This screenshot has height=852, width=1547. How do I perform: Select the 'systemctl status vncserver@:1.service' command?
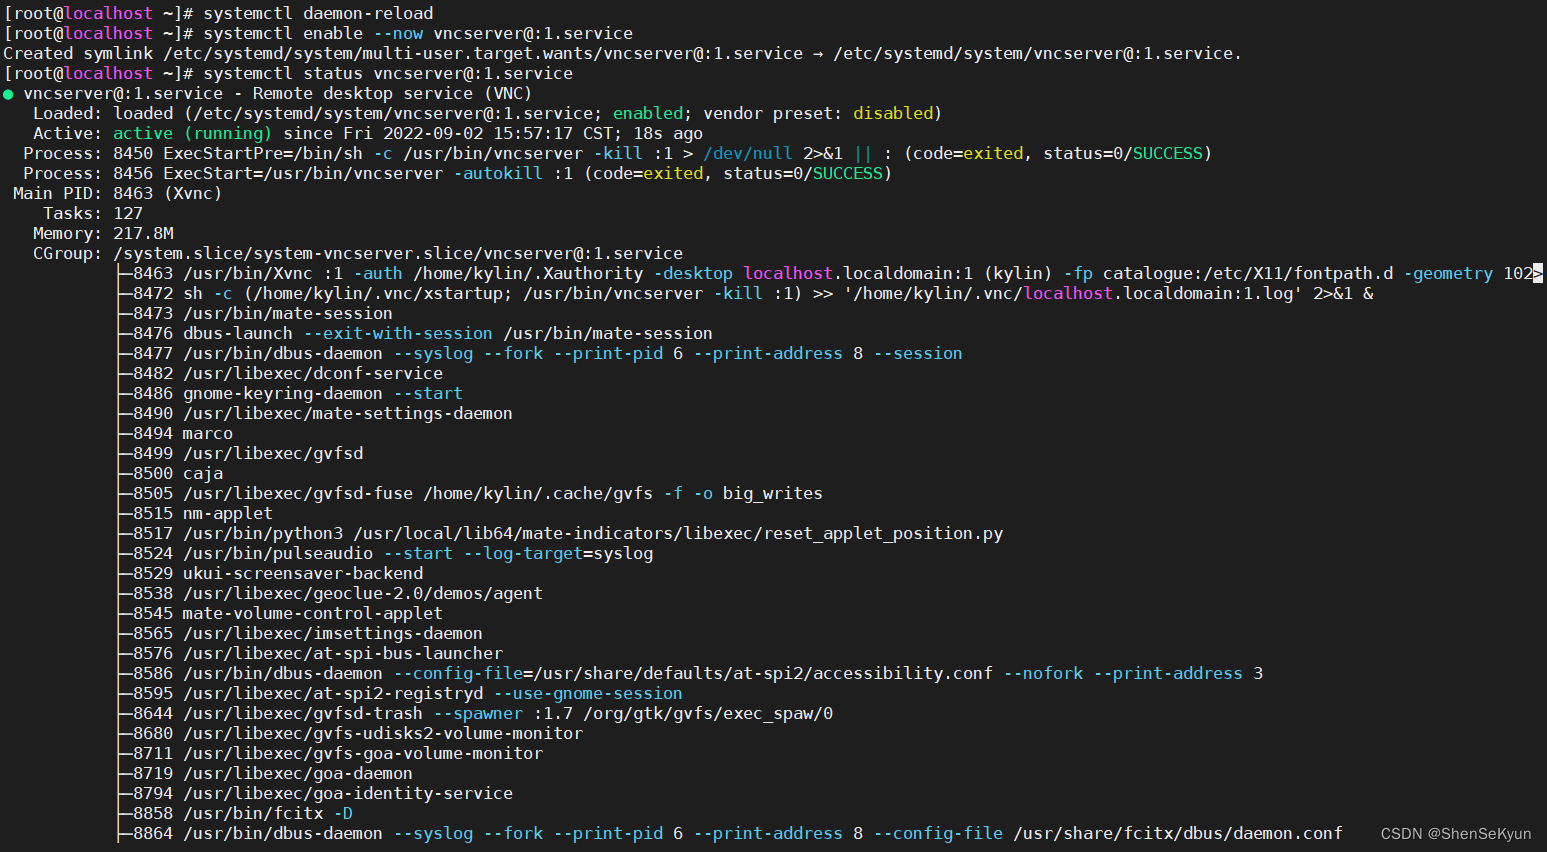pos(388,73)
